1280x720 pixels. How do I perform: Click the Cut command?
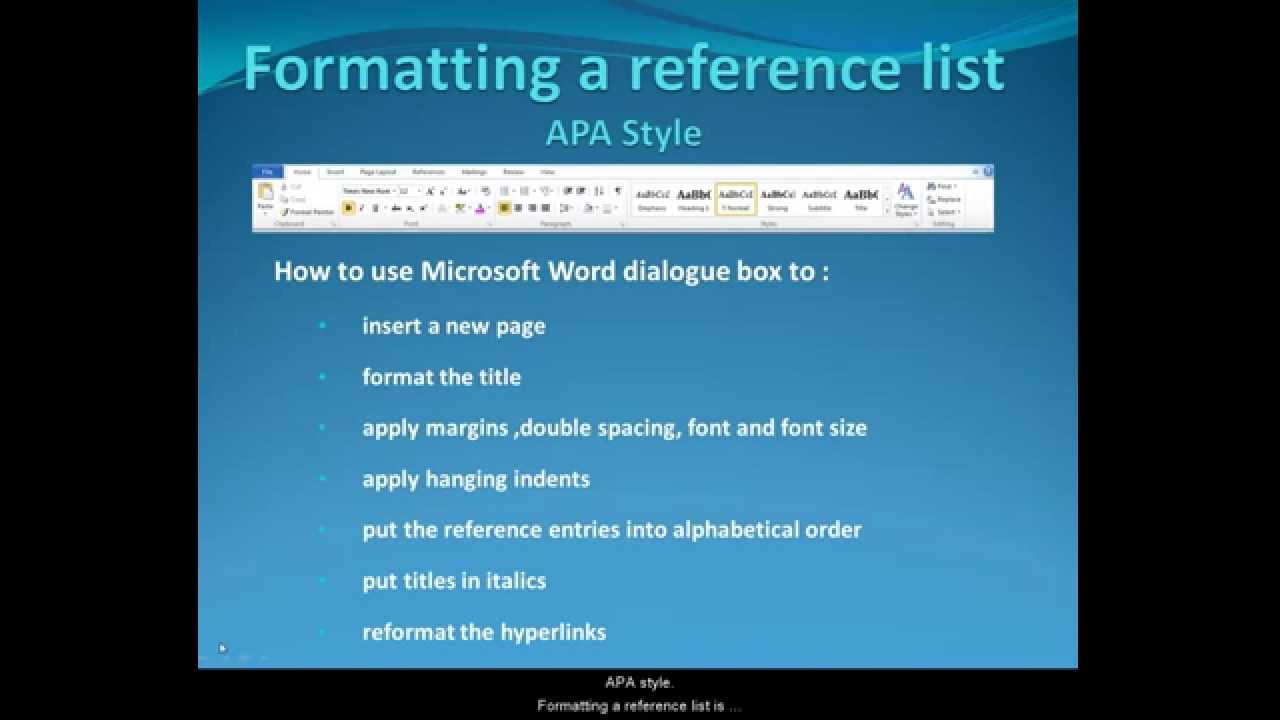(x=291, y=187)
